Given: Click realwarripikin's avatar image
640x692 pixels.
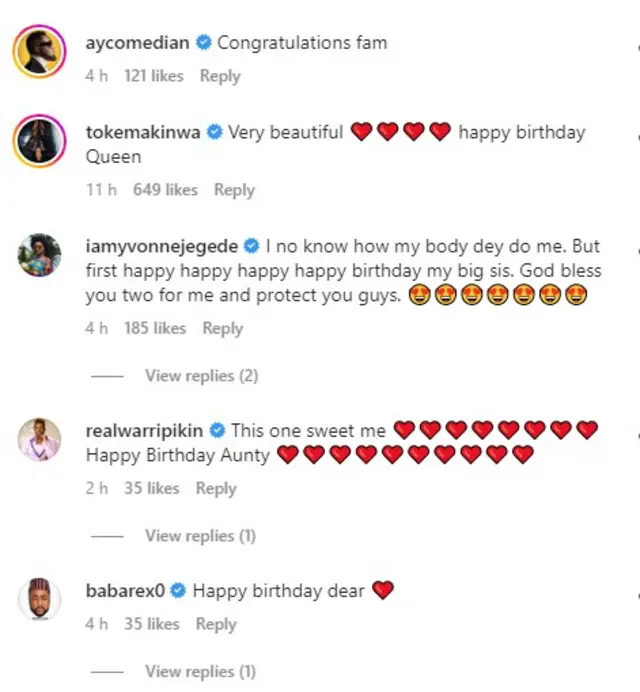Looking at the screenshot, I should point(38,438).
